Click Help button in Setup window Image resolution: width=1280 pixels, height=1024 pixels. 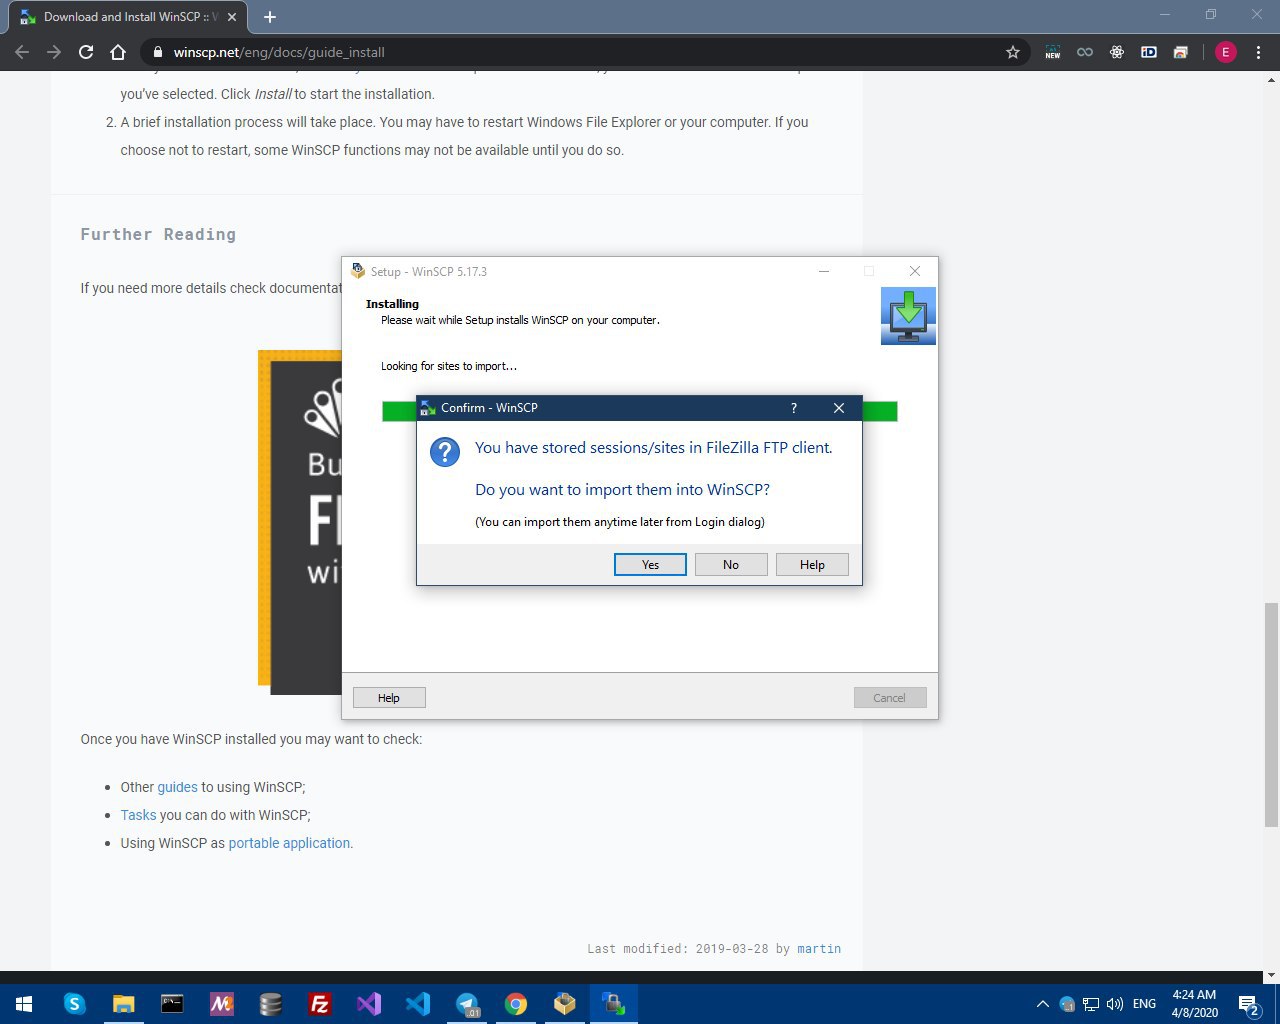389,698
